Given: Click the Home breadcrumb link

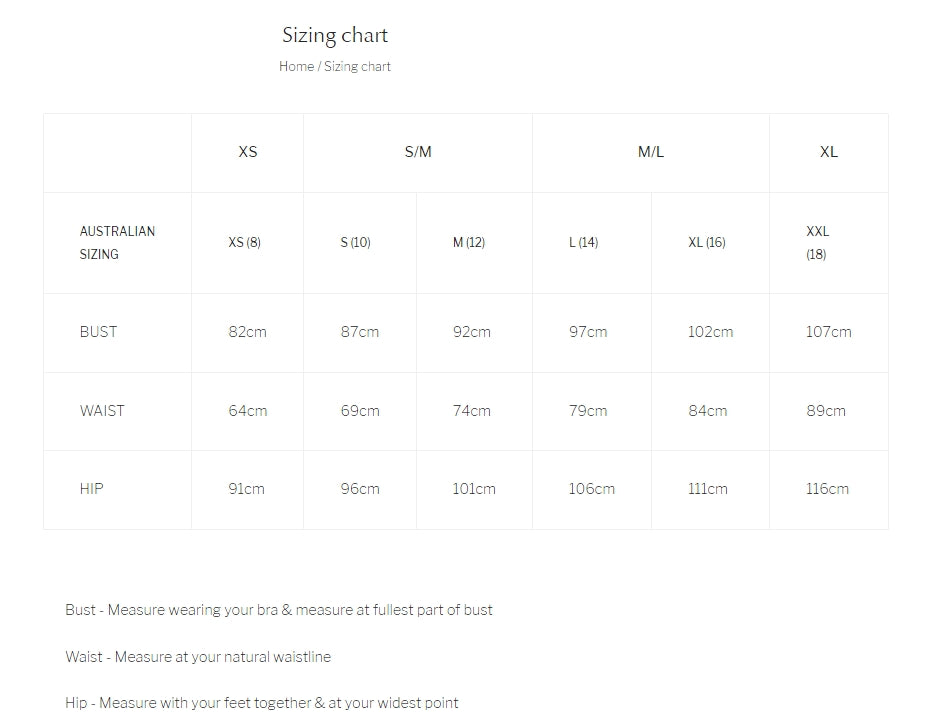Looking at the screenshot, I should point(296,67).
